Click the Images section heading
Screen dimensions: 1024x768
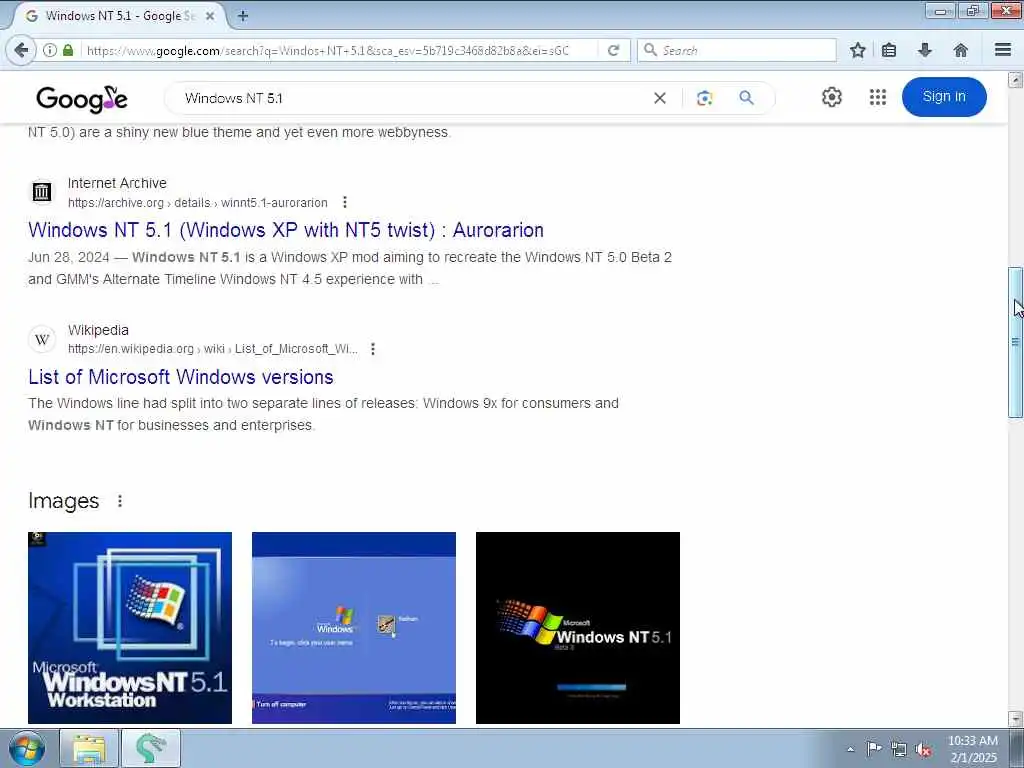pos(63,501)
